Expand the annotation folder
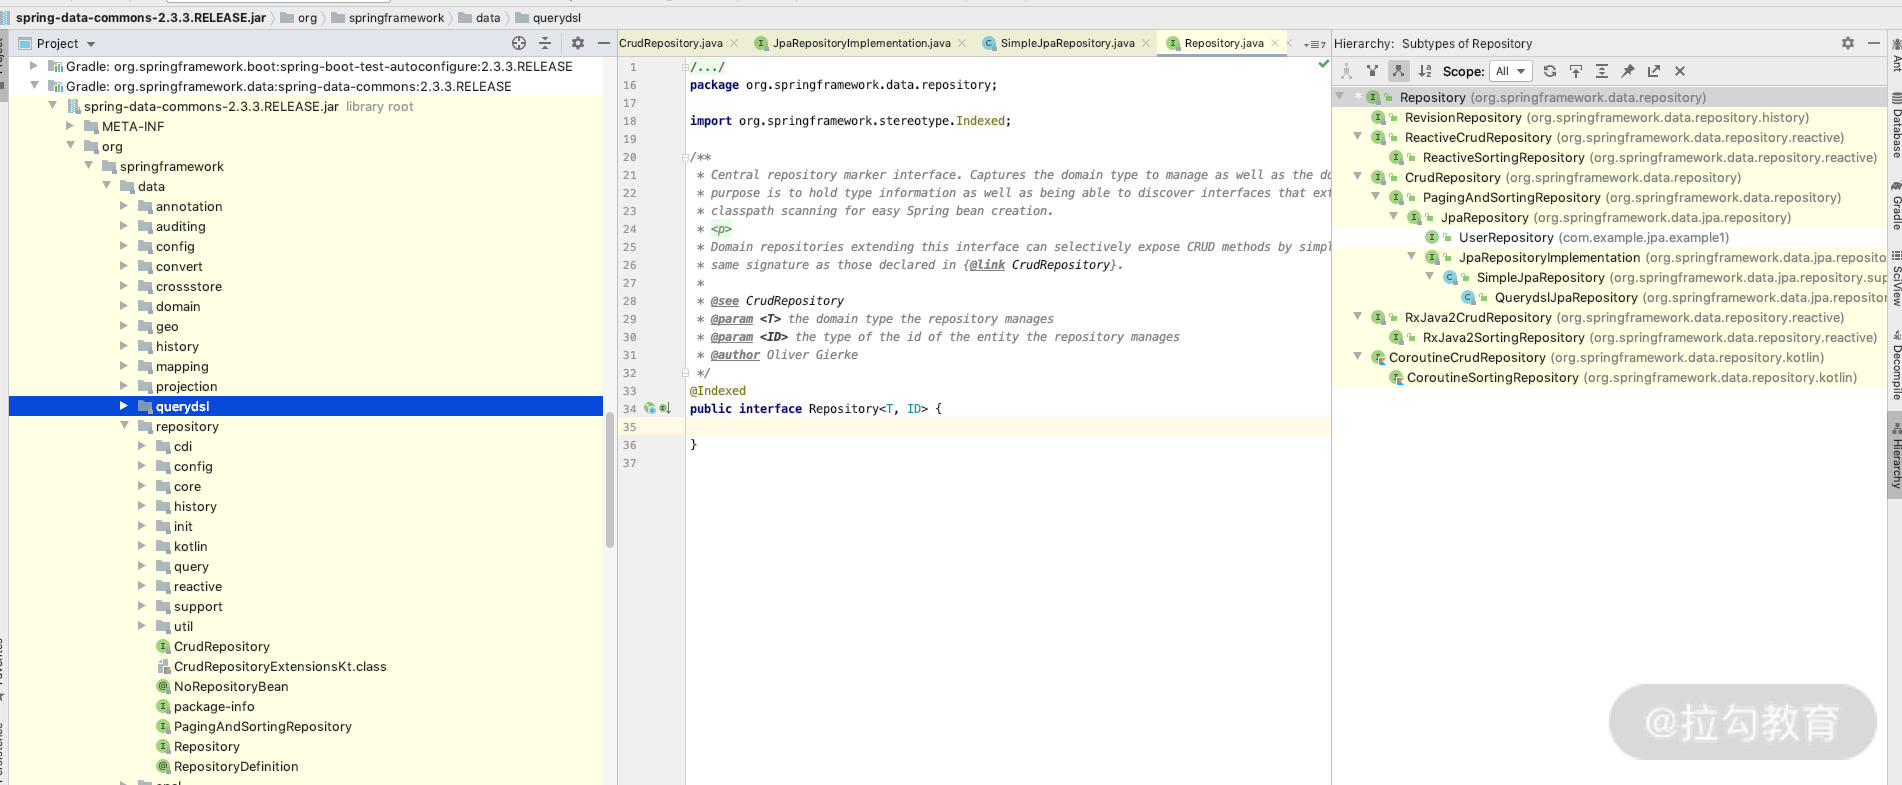Screen dimensions: 1902x785 (124, 206)
